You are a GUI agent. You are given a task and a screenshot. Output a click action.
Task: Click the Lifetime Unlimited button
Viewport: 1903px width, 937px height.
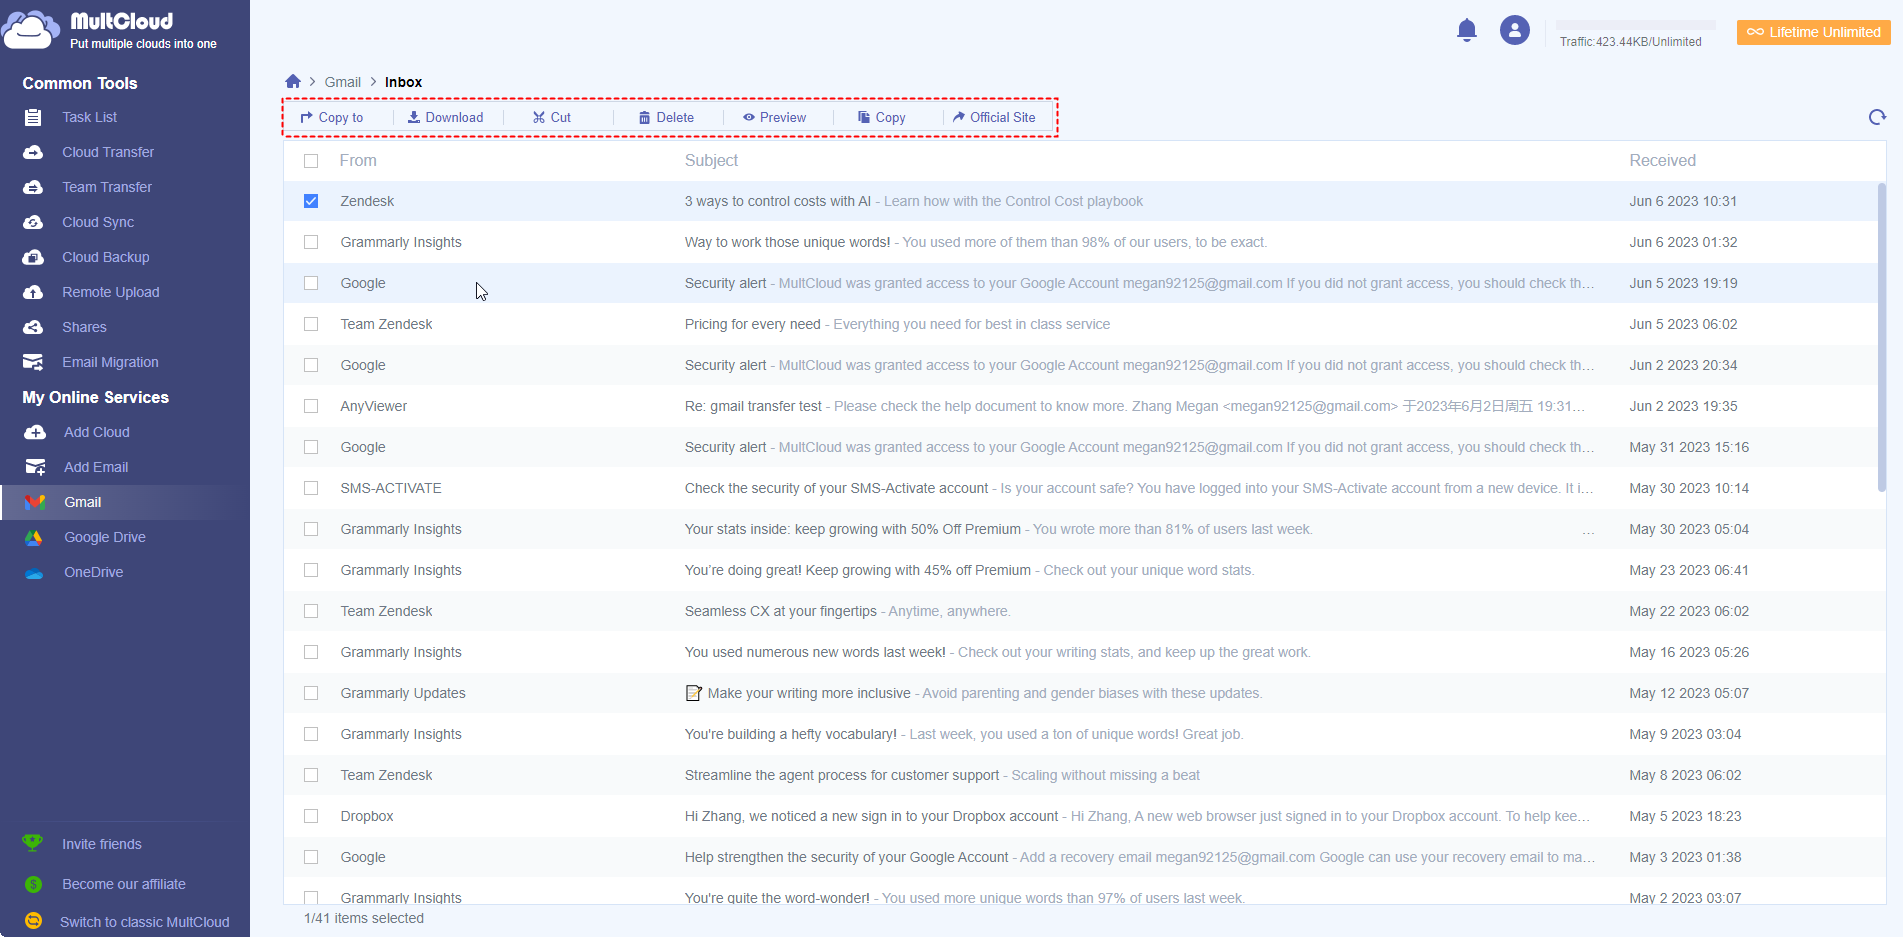1814,32
